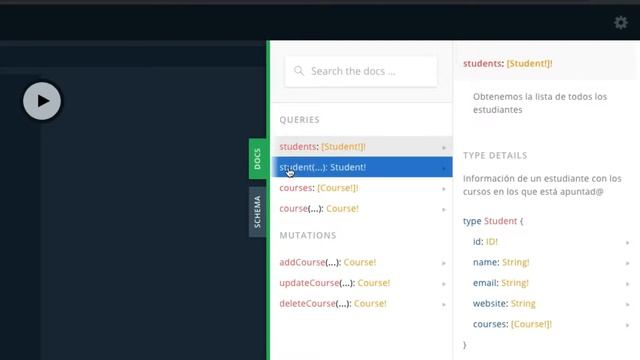Expand arrow beside addCourse mutation
Image resolution: width=640 pixels, height=360 pixels.
[x=444, y=263]
